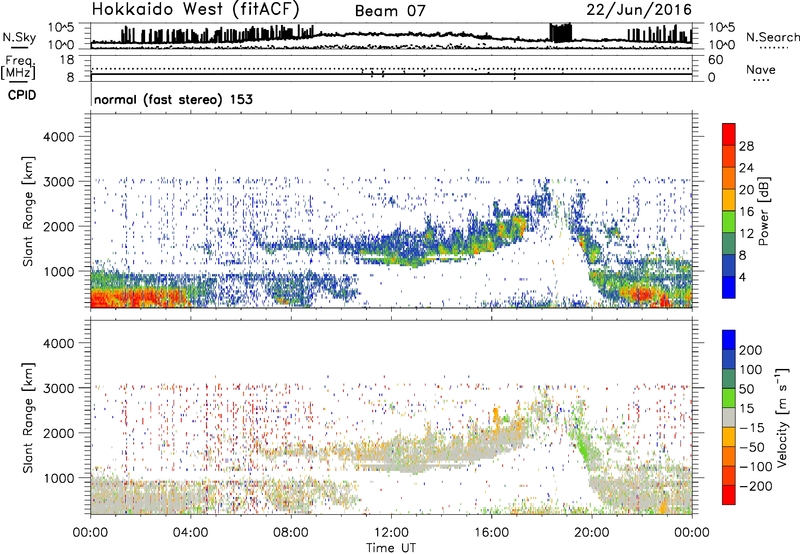Click '4000' on power panel range axis
Viewport: 800px width, 554px height.
pyautogui.click(x=58, y=137)
